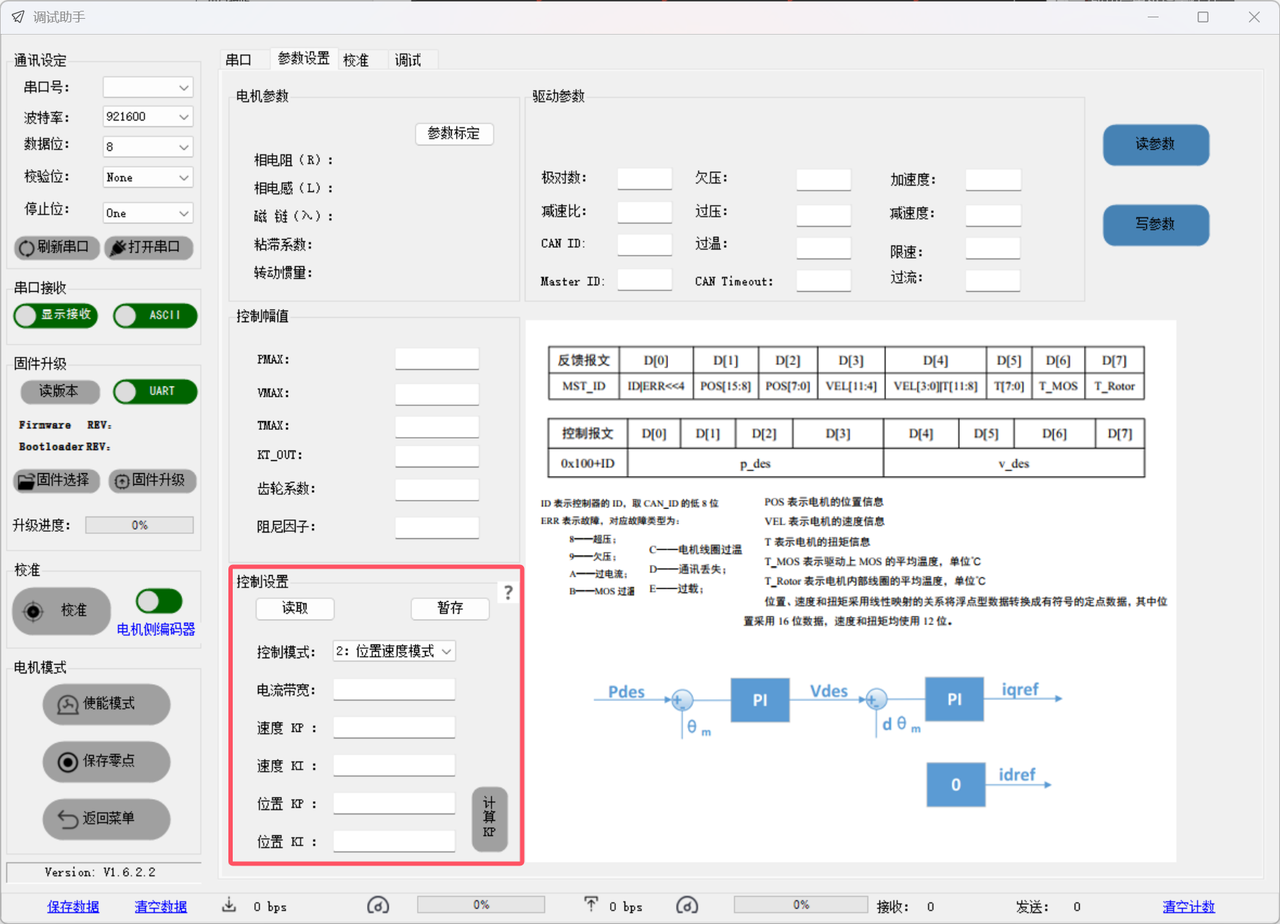The width and height of the screenshot is (1280, 924).
Task: Click the 刷新串口 refresh icon button
Action: tap(55, 247)
